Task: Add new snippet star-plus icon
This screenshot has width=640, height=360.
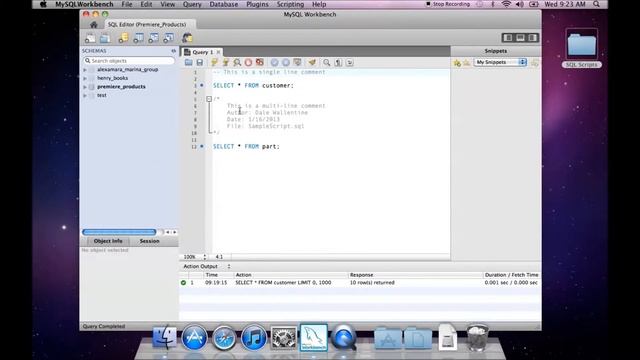Action: pos(457,63)
